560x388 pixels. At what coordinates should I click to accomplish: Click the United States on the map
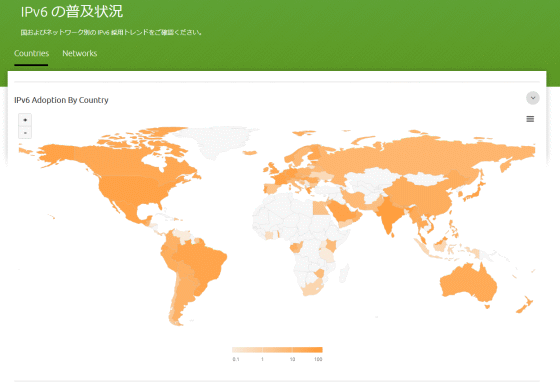129,188
